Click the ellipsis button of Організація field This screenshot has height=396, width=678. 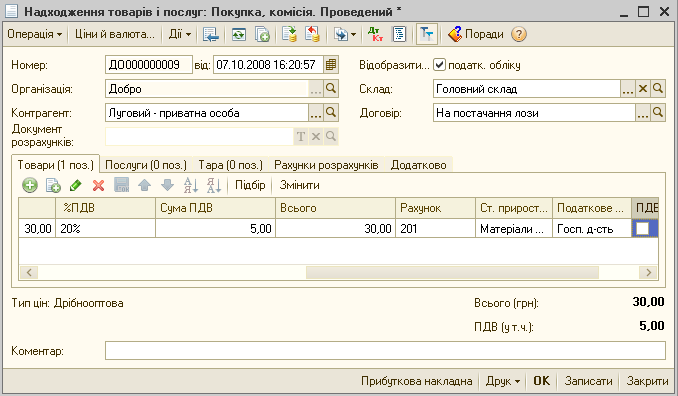click(316, 89)
